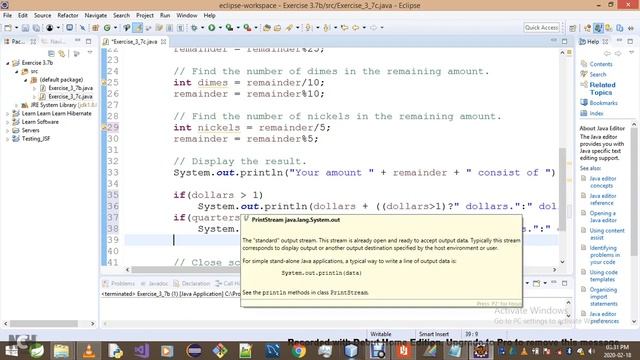Viewport: 640px width, 360px height.
Task: Open the New file dropdown arrow
Action: pyautogui.click(x=16, y=28)
